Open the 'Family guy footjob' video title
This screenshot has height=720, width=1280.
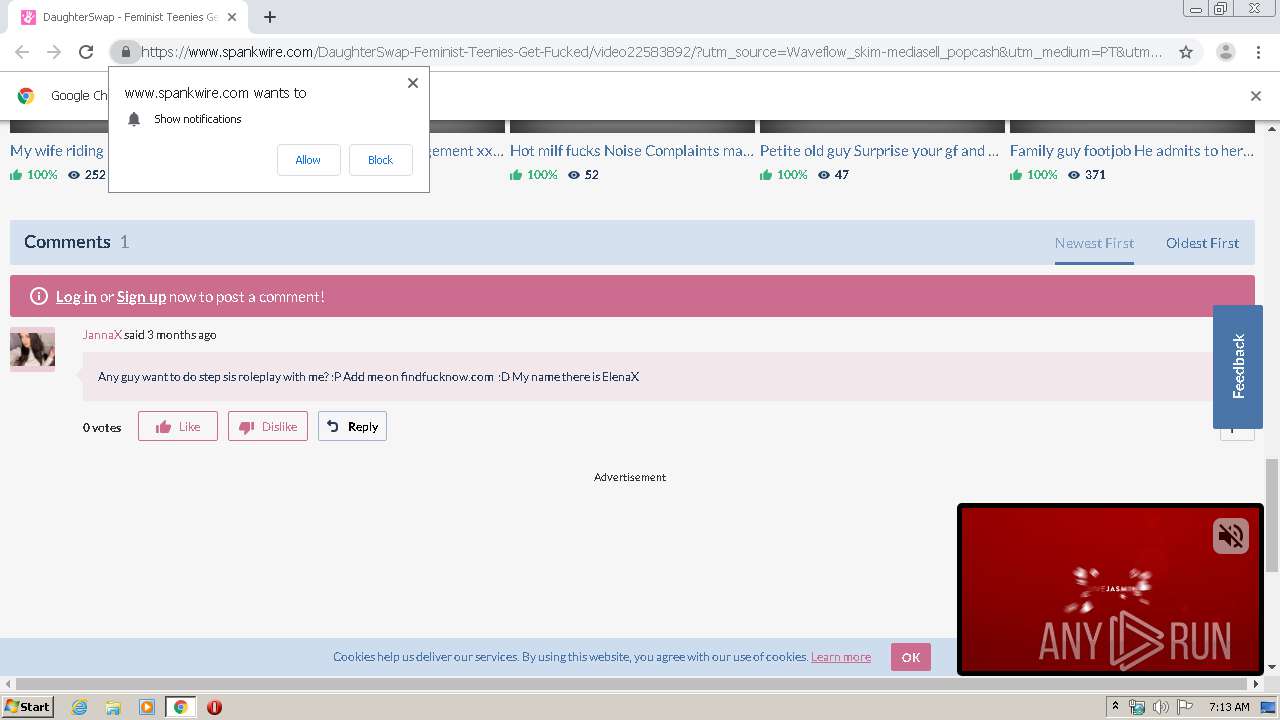tap(1132, 151)
